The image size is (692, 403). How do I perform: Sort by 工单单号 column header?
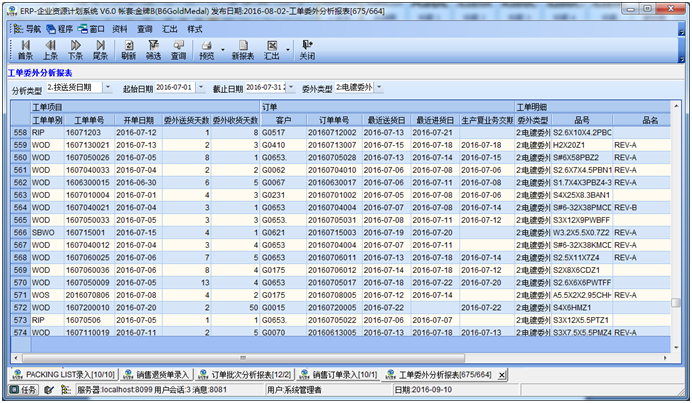(89, 120)
